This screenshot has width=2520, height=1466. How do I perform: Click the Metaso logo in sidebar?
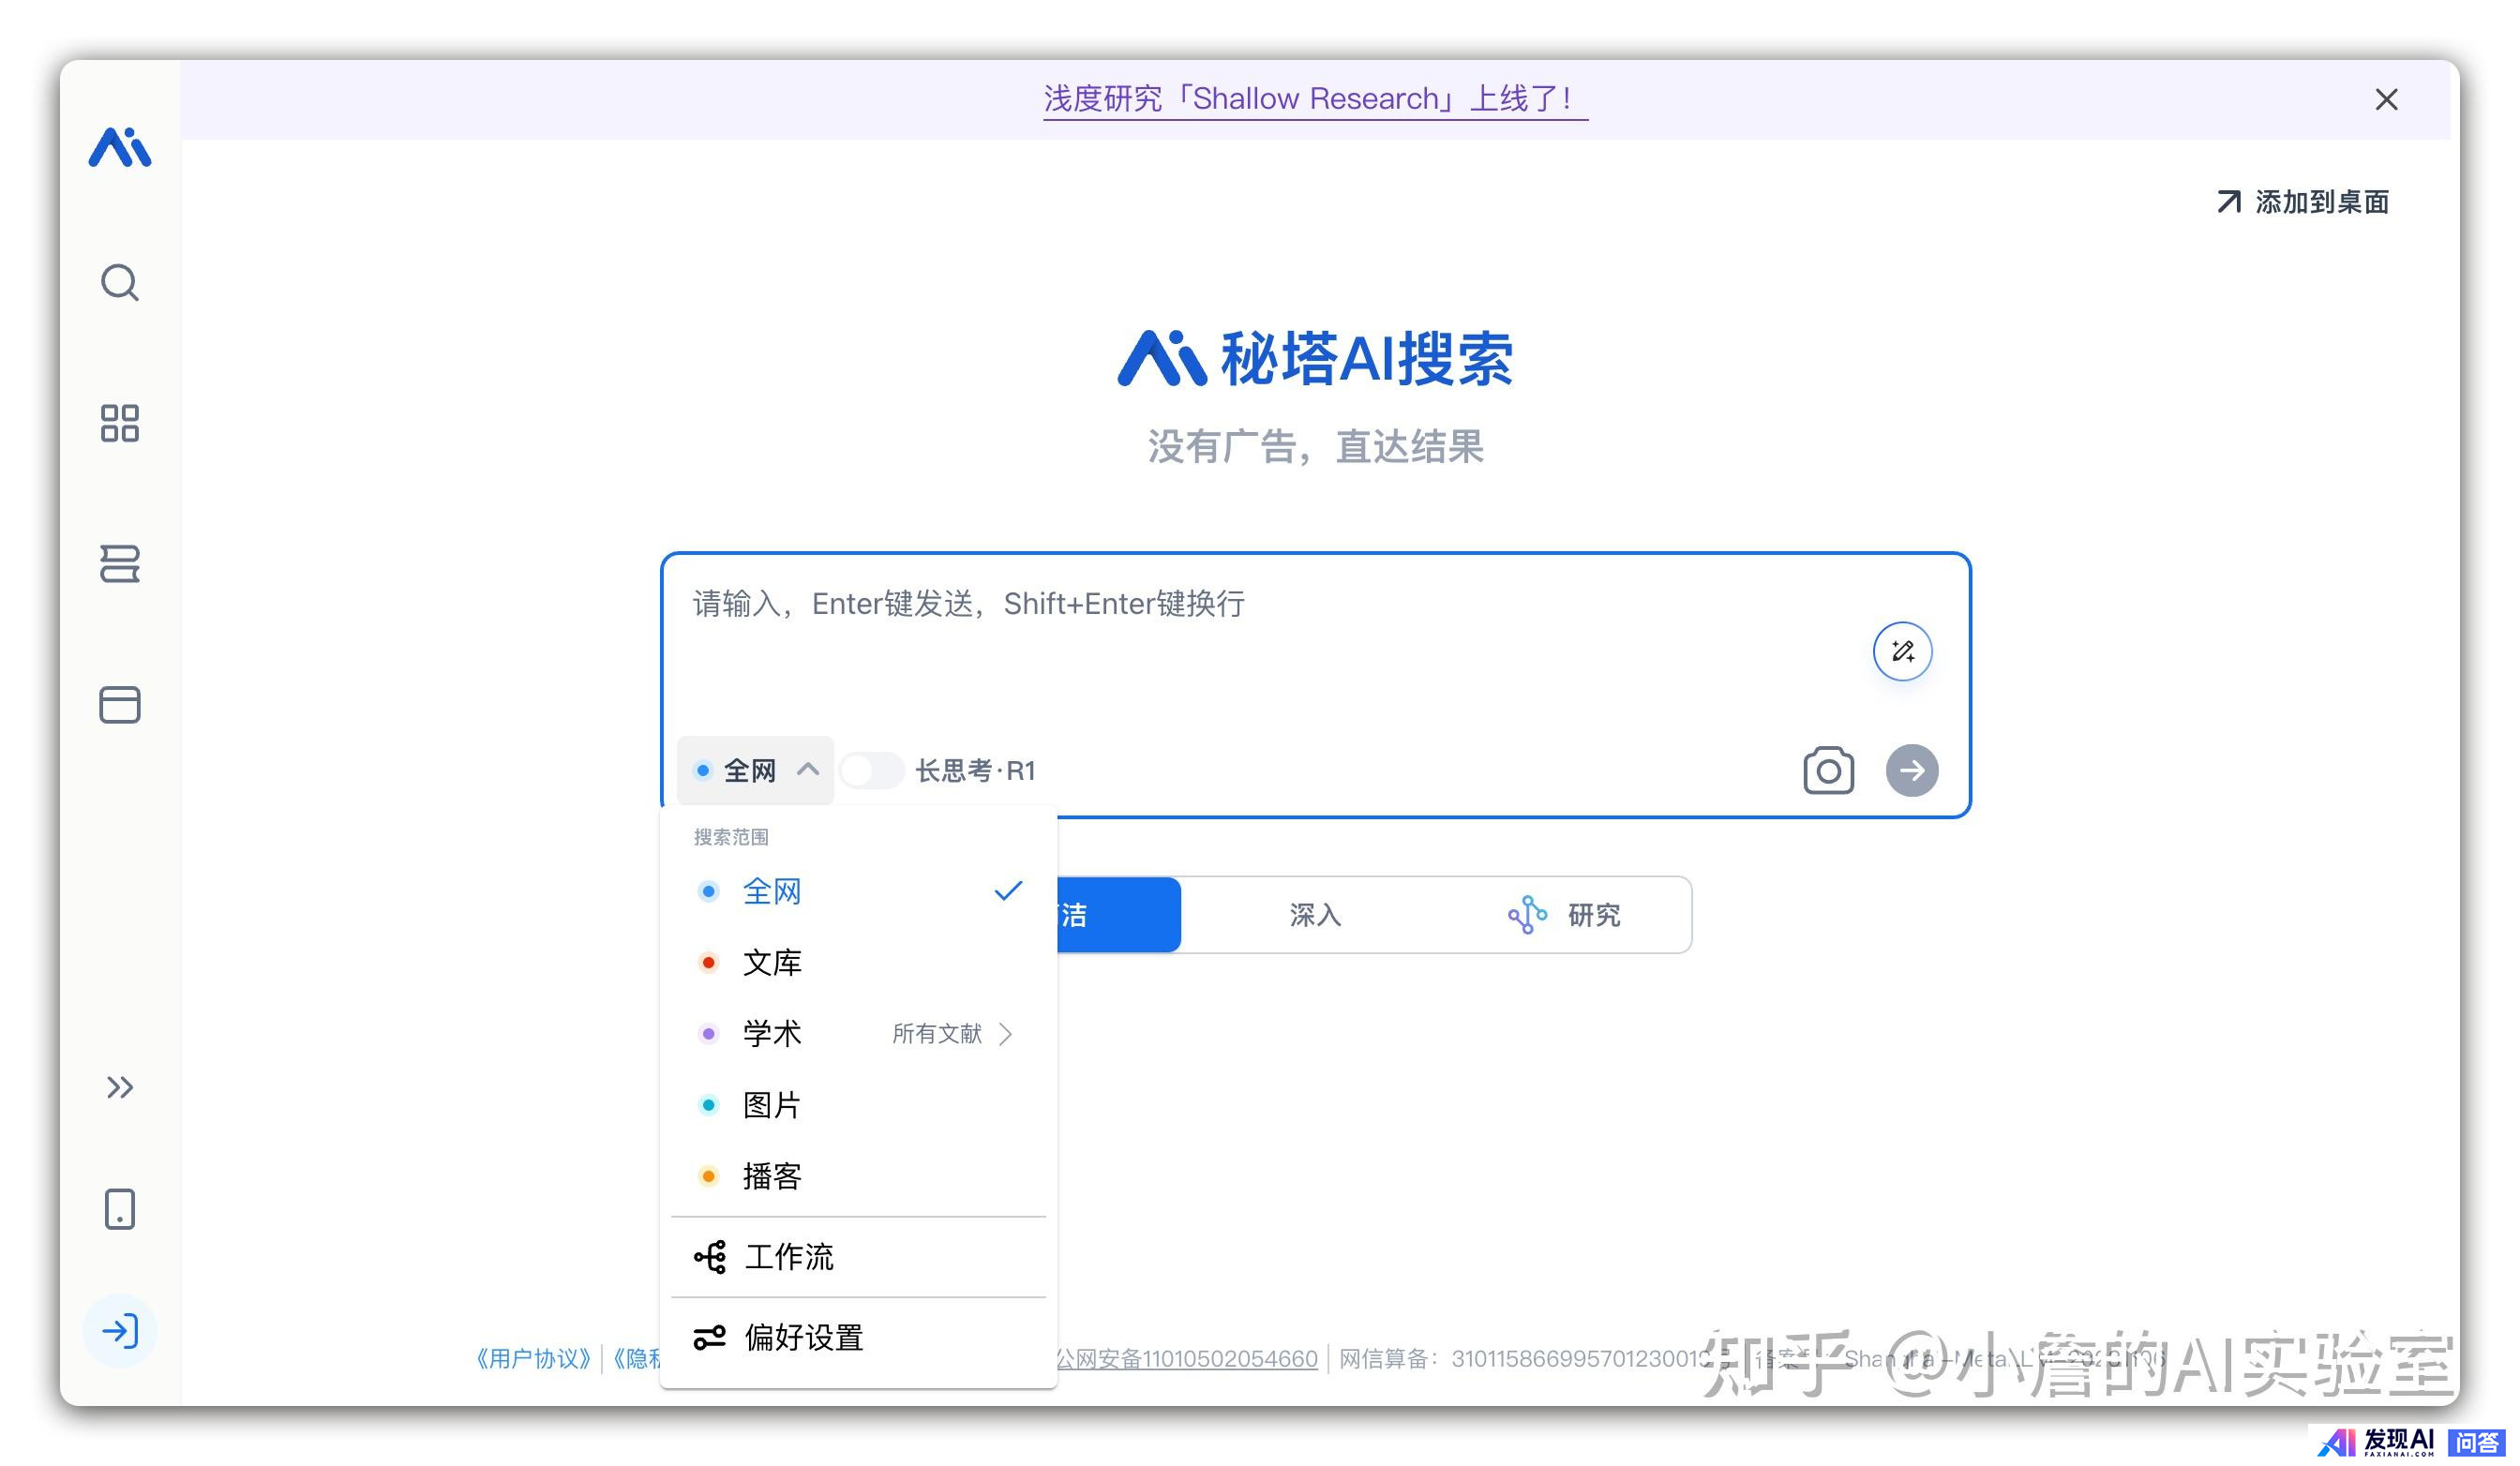[120, 147]
